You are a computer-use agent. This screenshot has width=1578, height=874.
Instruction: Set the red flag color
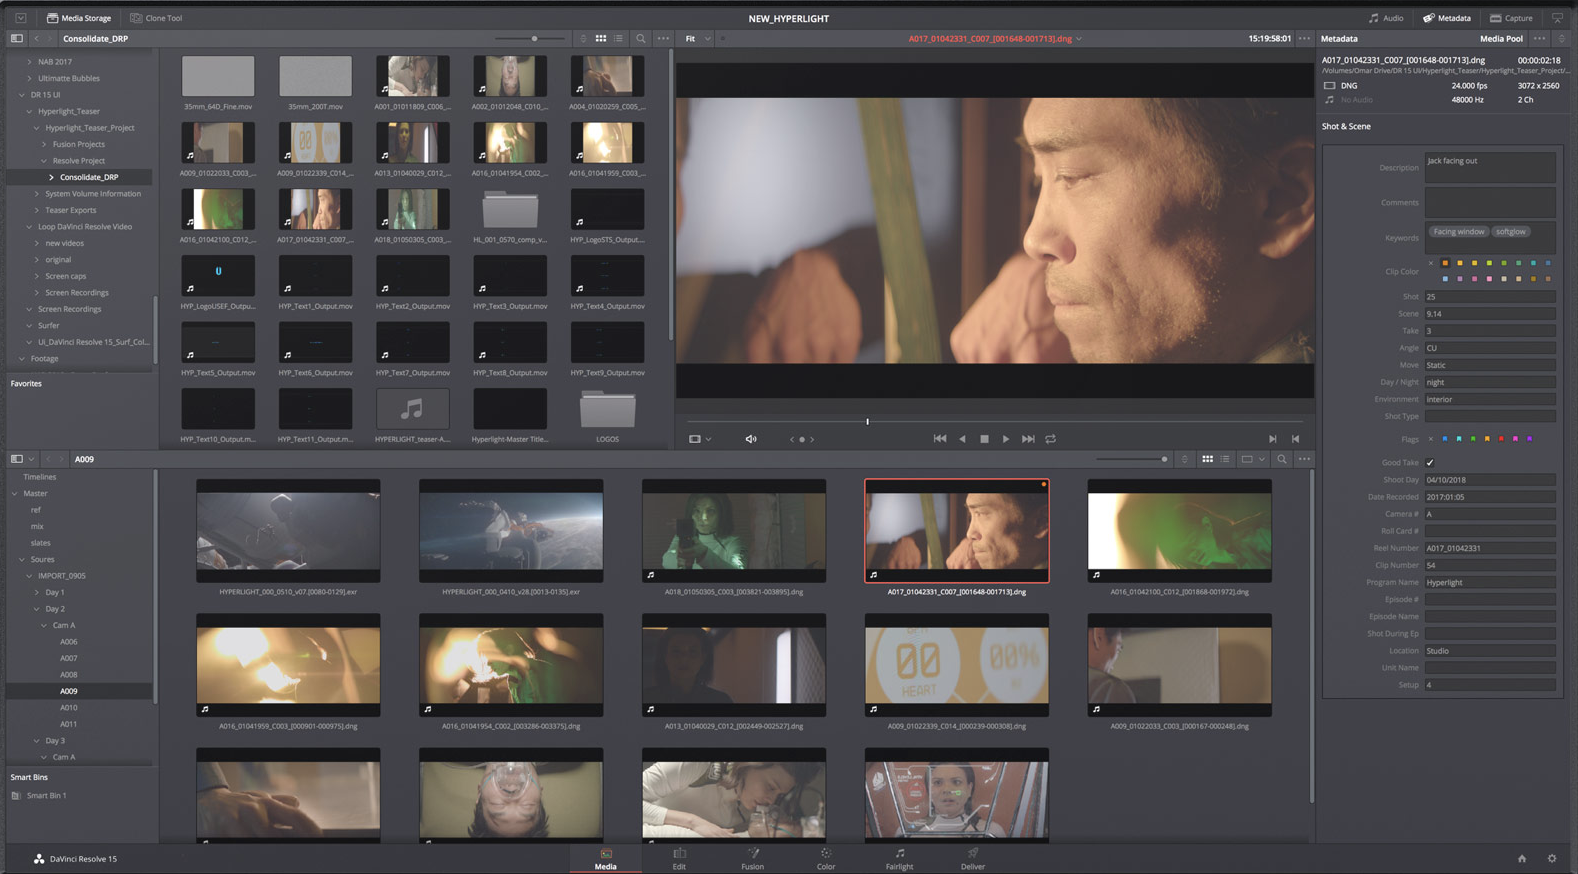point(1501,439)
